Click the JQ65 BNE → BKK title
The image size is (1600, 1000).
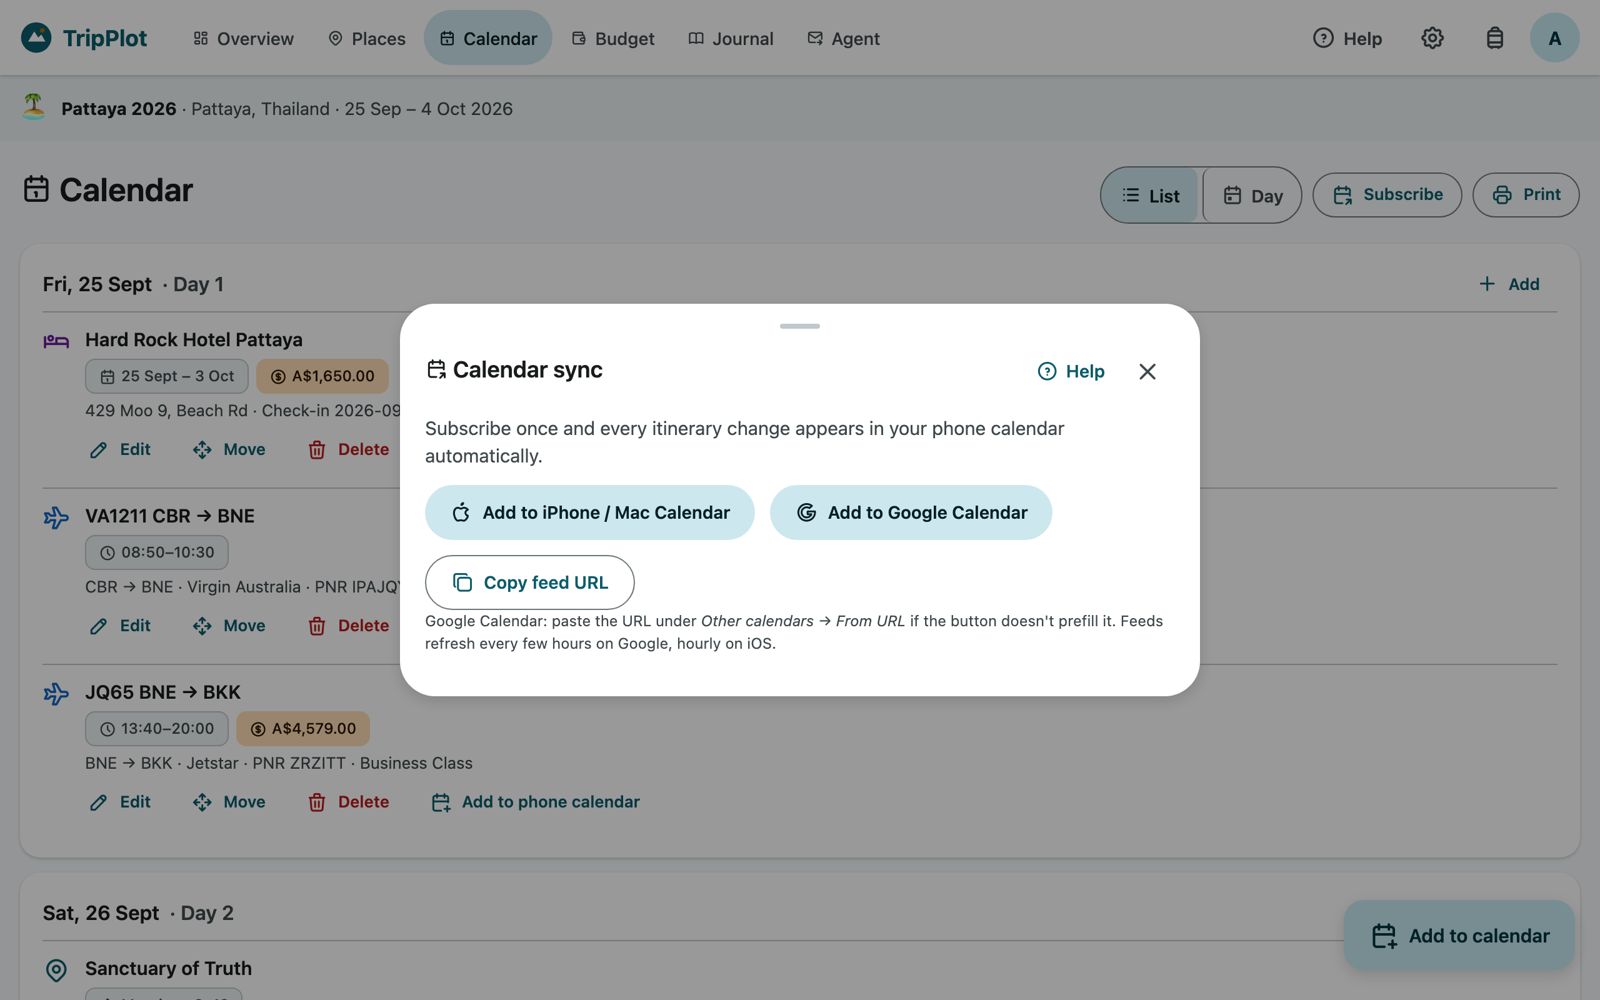[163, 692]
